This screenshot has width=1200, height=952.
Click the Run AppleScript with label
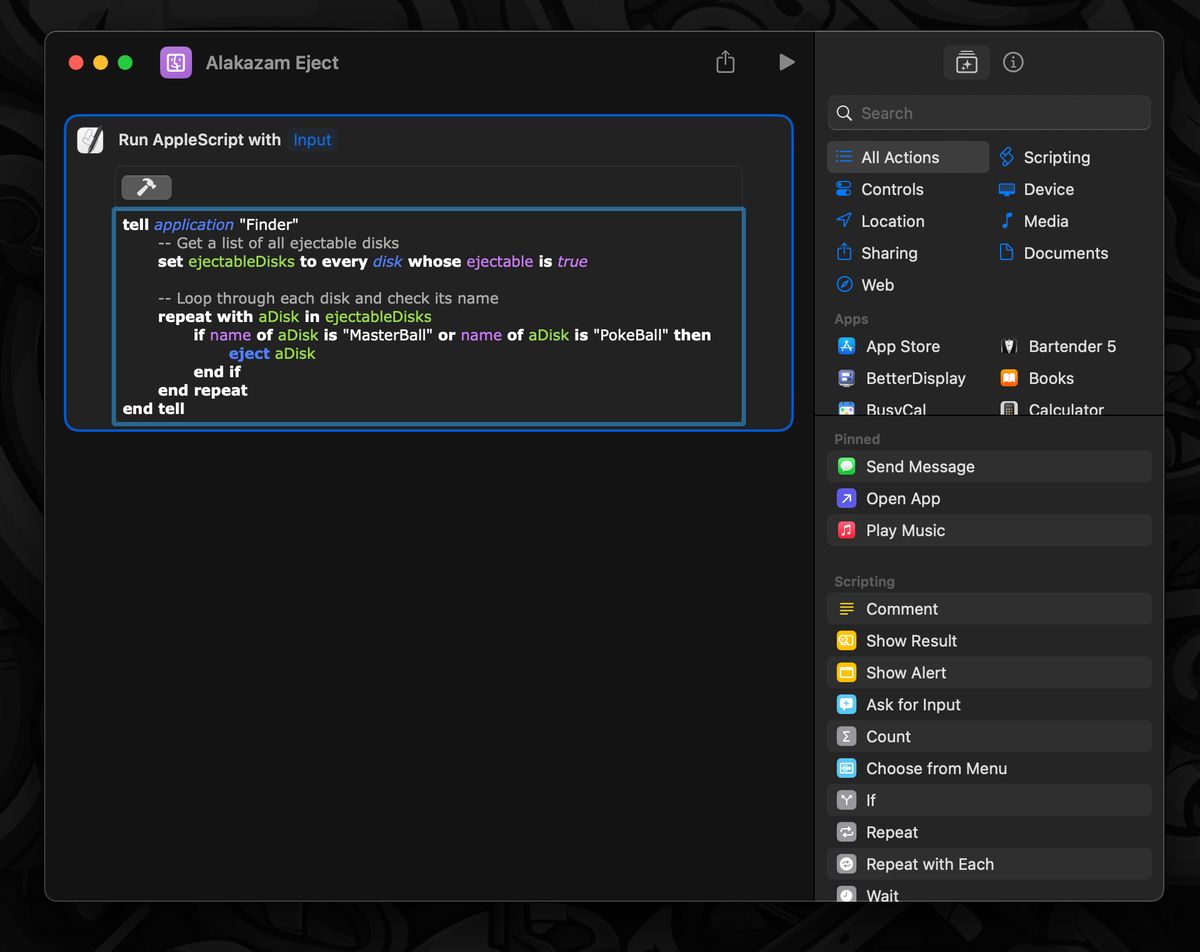199,140
